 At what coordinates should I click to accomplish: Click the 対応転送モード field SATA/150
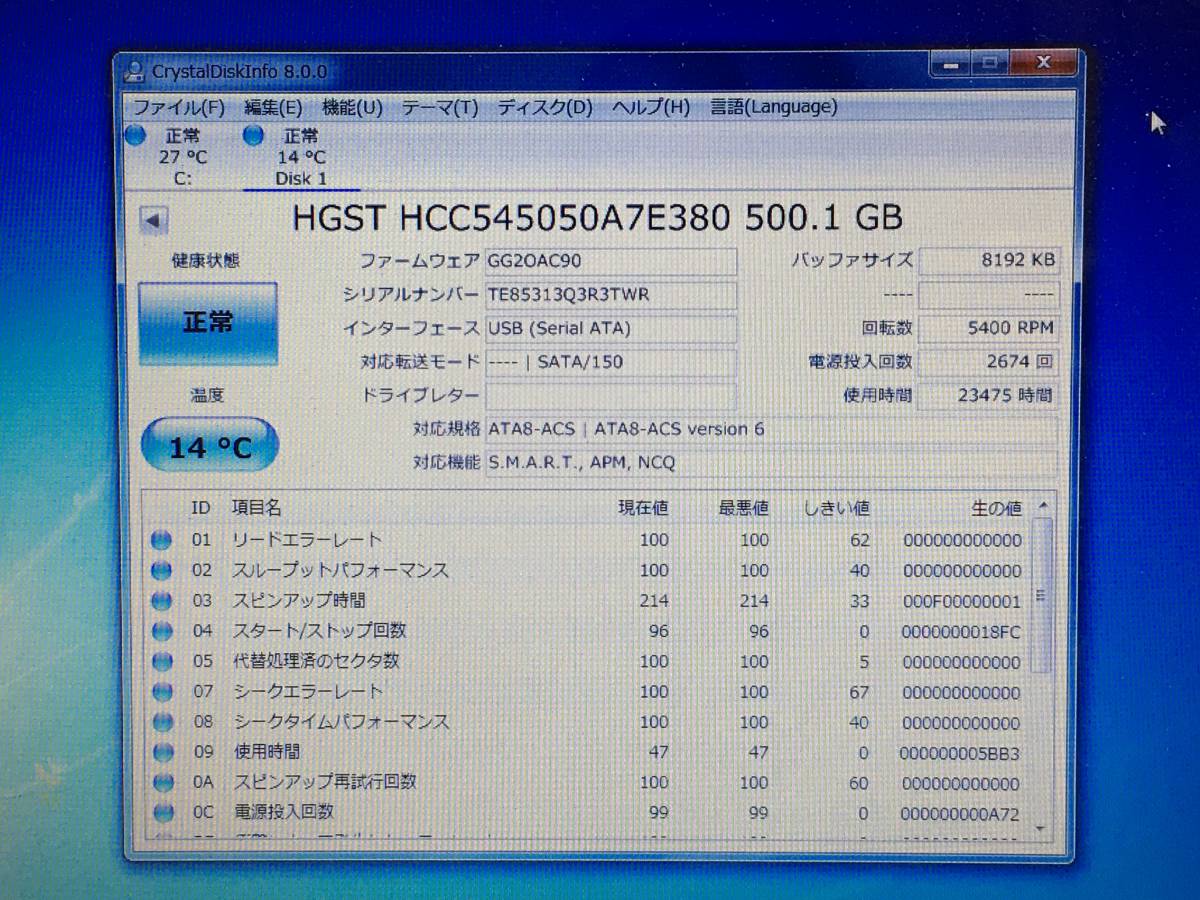(611, 362)
